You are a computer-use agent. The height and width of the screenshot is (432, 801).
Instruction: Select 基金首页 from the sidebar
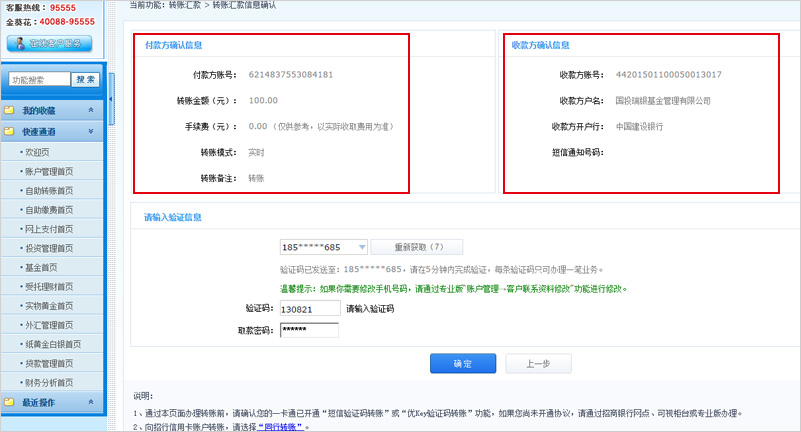[x=41, y=267]
